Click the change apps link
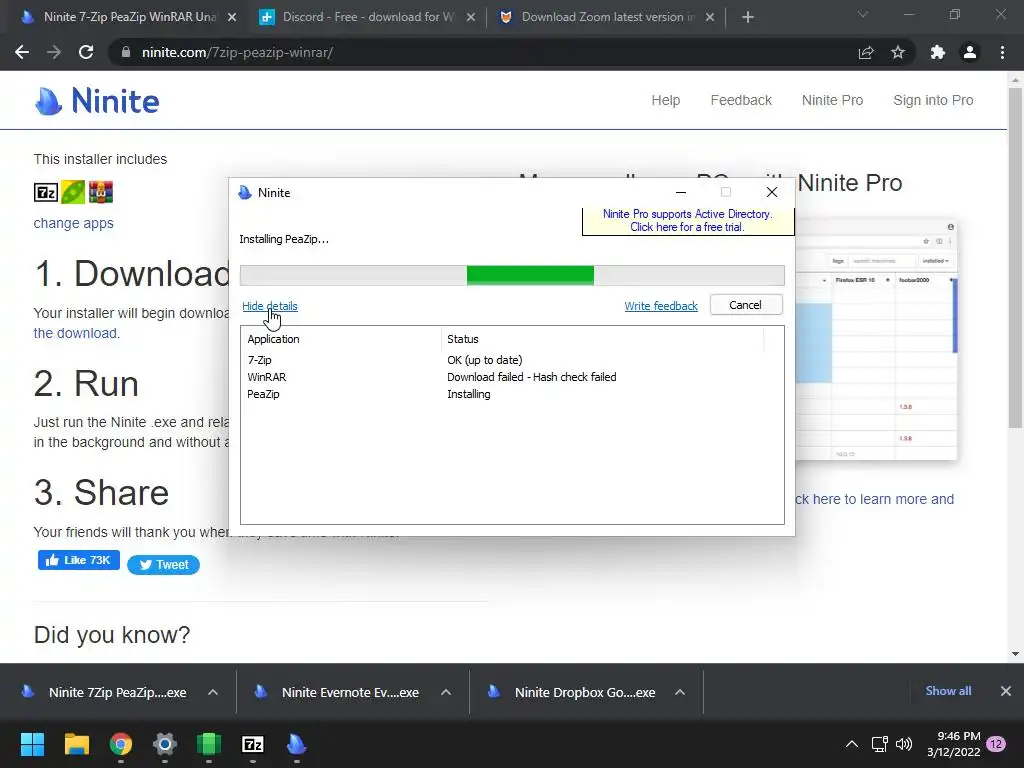1024x768 pixels. [73, 223]
